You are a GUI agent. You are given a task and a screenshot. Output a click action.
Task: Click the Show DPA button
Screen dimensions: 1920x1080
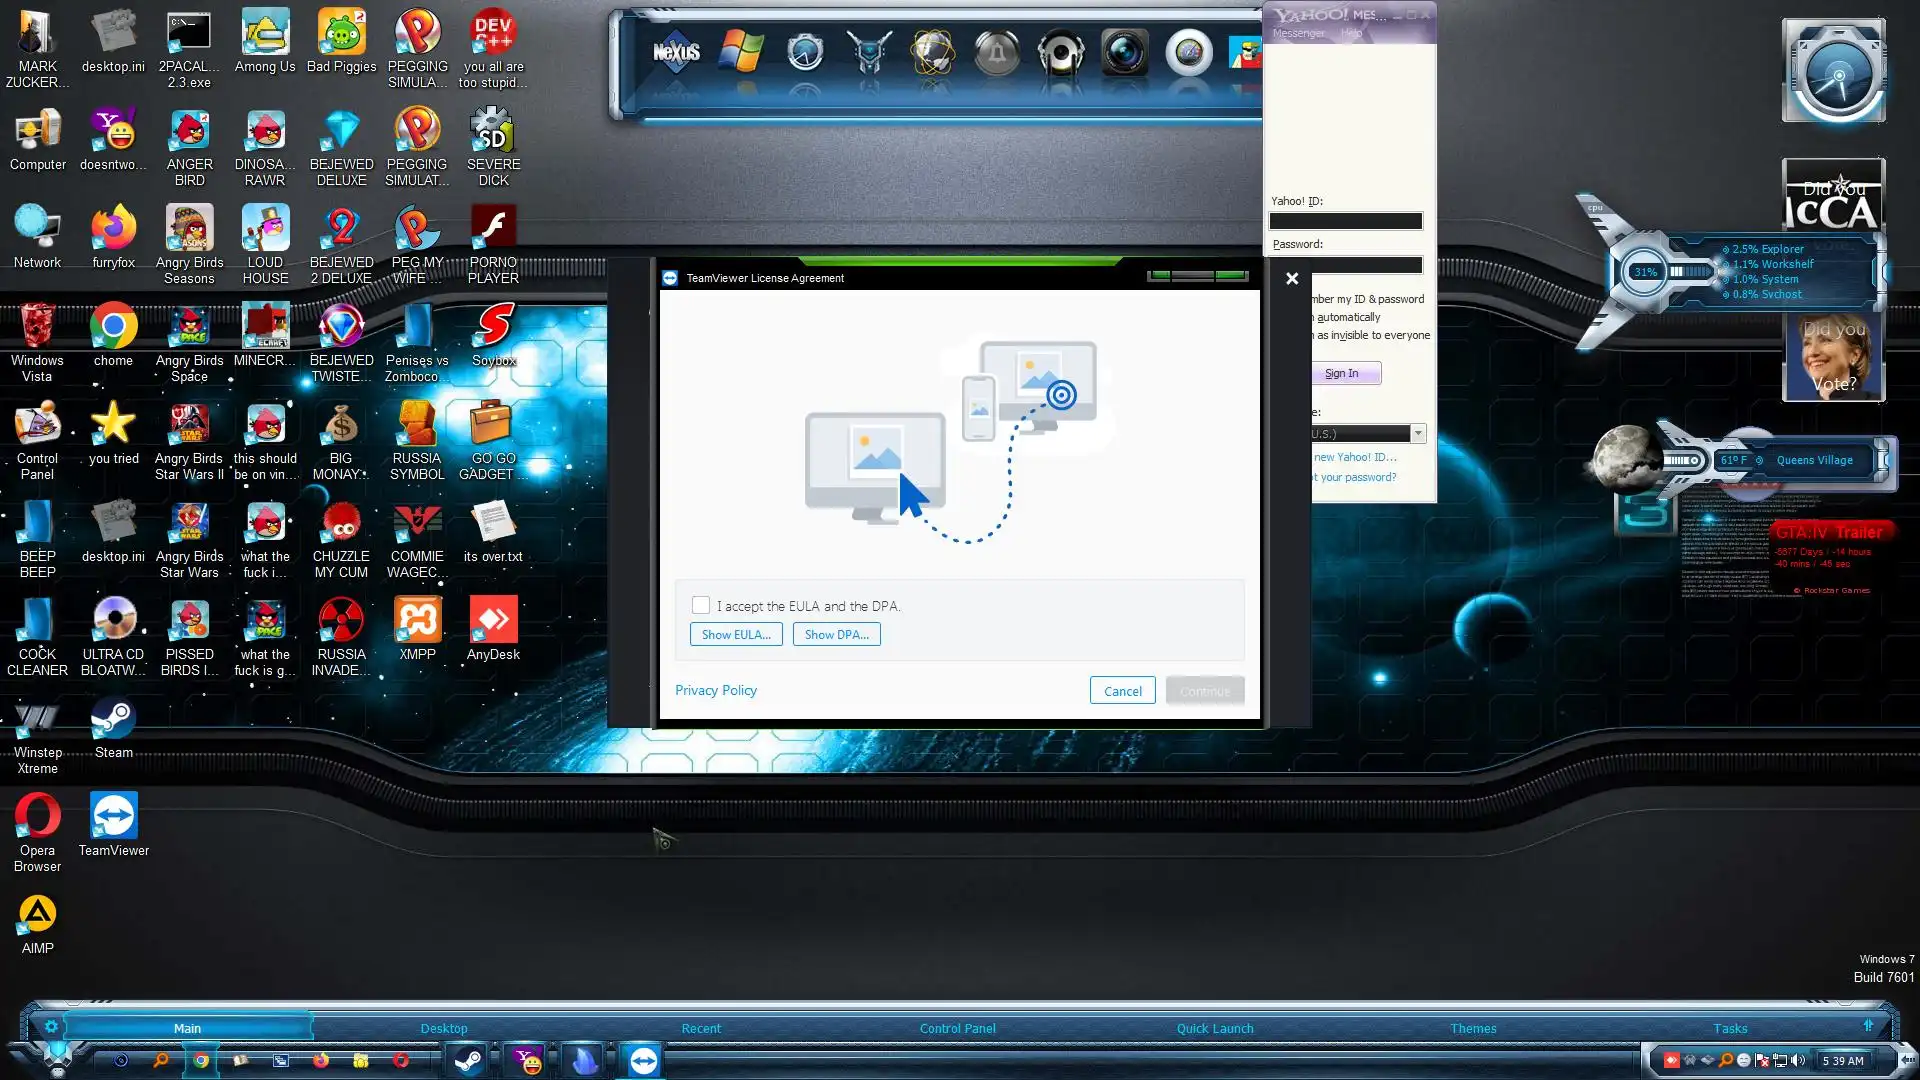point(836,634)
